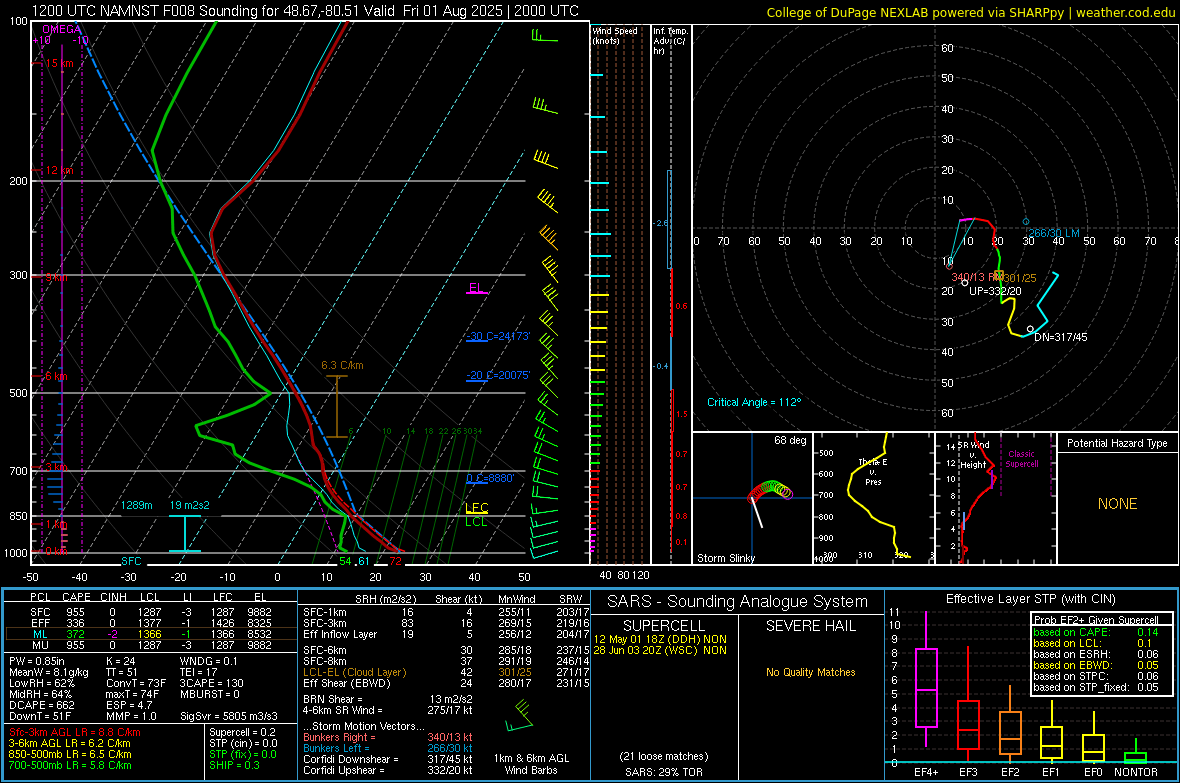Click the 'SR Wind v. Height' plot label
1180x783 pixels.
[973, 455]
